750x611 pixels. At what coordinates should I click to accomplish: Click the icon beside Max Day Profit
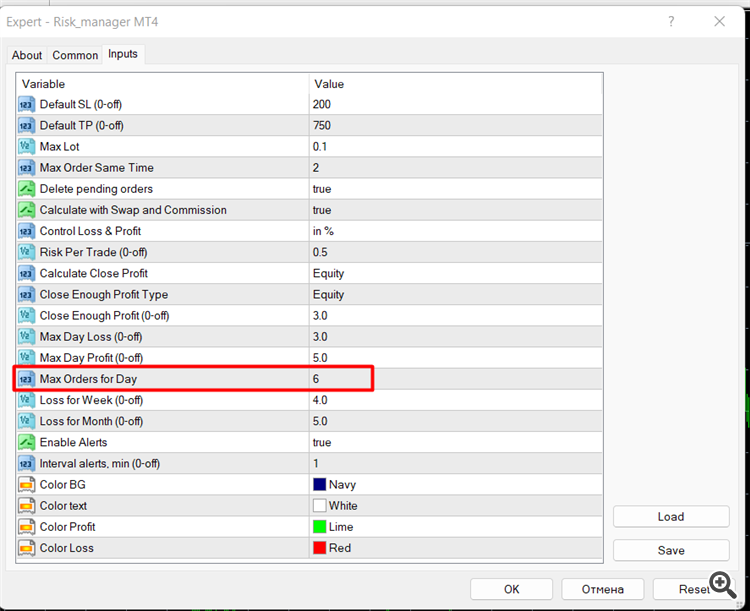[x=26, y=357]
